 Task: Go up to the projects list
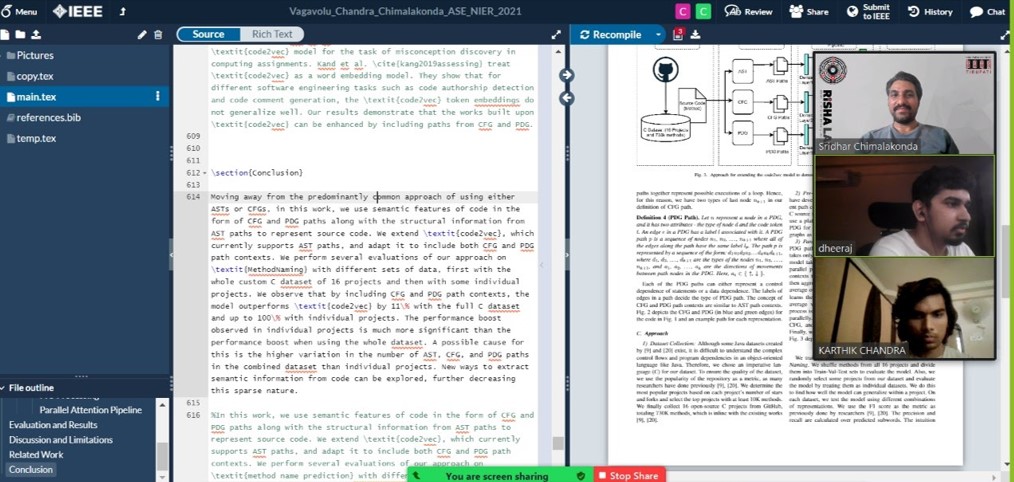tap(123, 12)
